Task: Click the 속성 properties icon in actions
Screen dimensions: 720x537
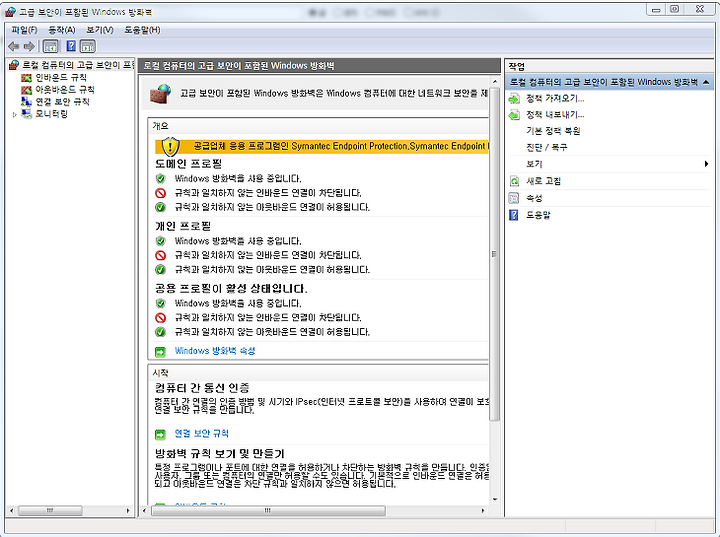Action: (x=514, y=198)
